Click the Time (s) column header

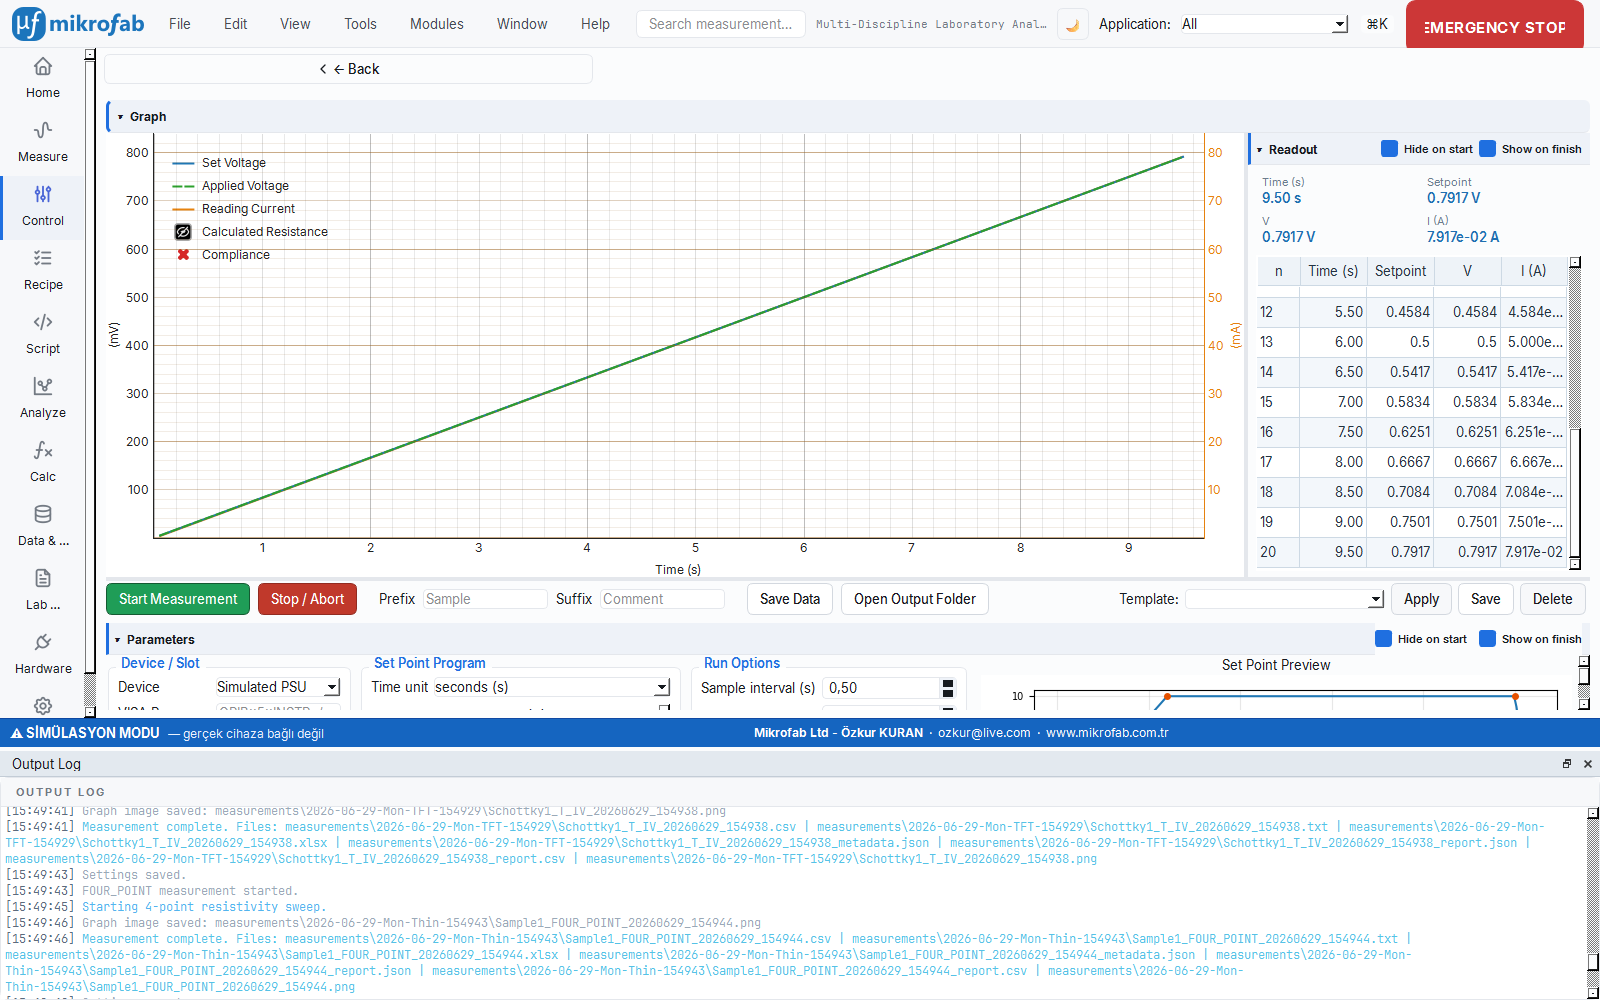1333,271
